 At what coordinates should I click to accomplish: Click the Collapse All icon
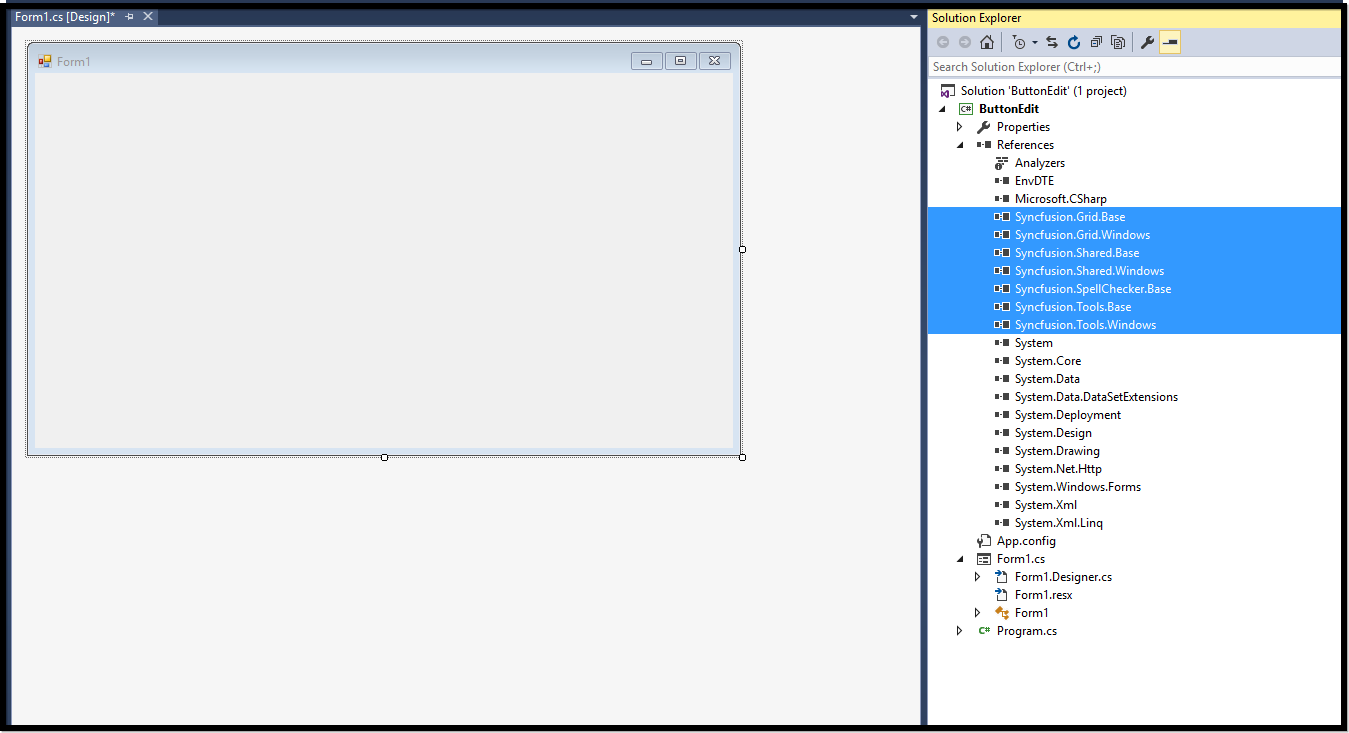[x=1096, y=42]
